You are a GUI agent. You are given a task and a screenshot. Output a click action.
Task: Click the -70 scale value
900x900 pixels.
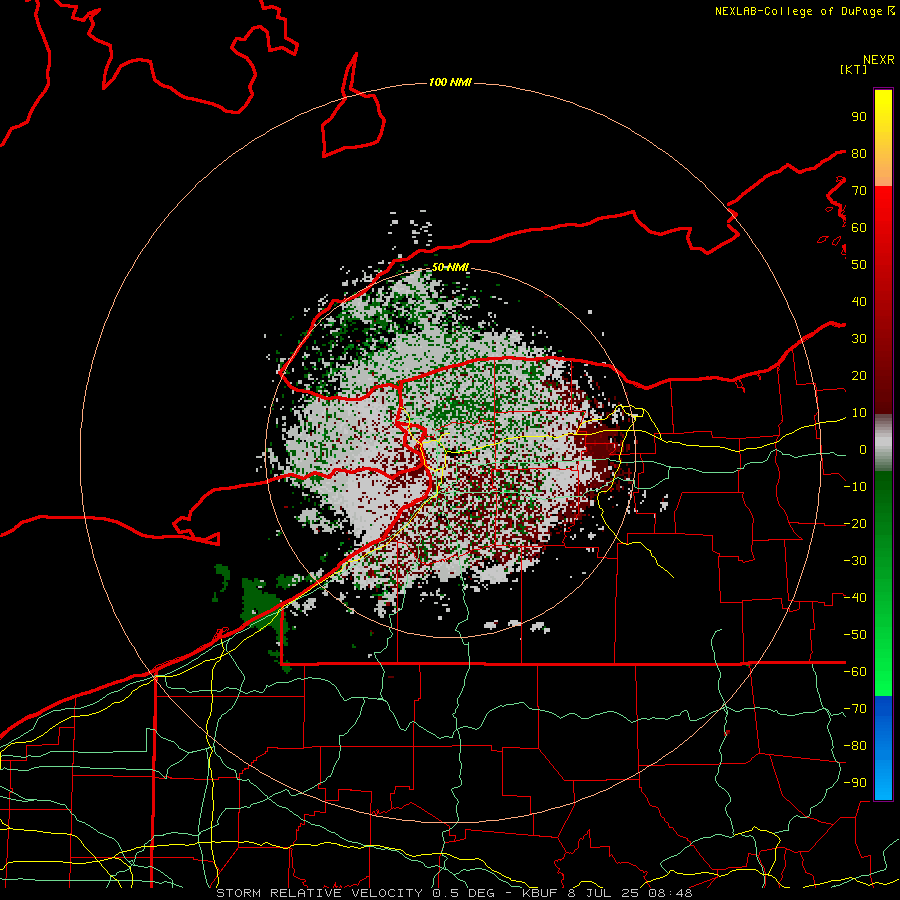(x=855, y=709)
